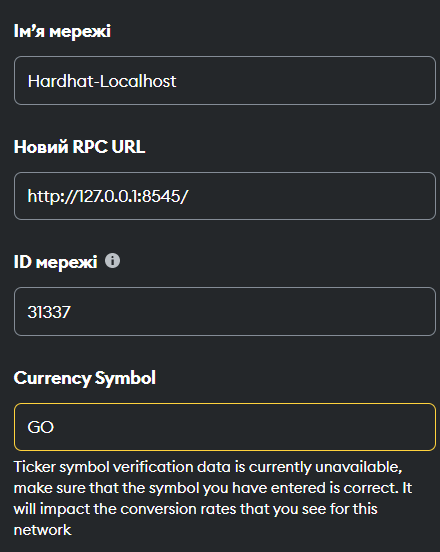Click the Ім'я мережі label
Screen dimensions: 440x552
[62, 31]
